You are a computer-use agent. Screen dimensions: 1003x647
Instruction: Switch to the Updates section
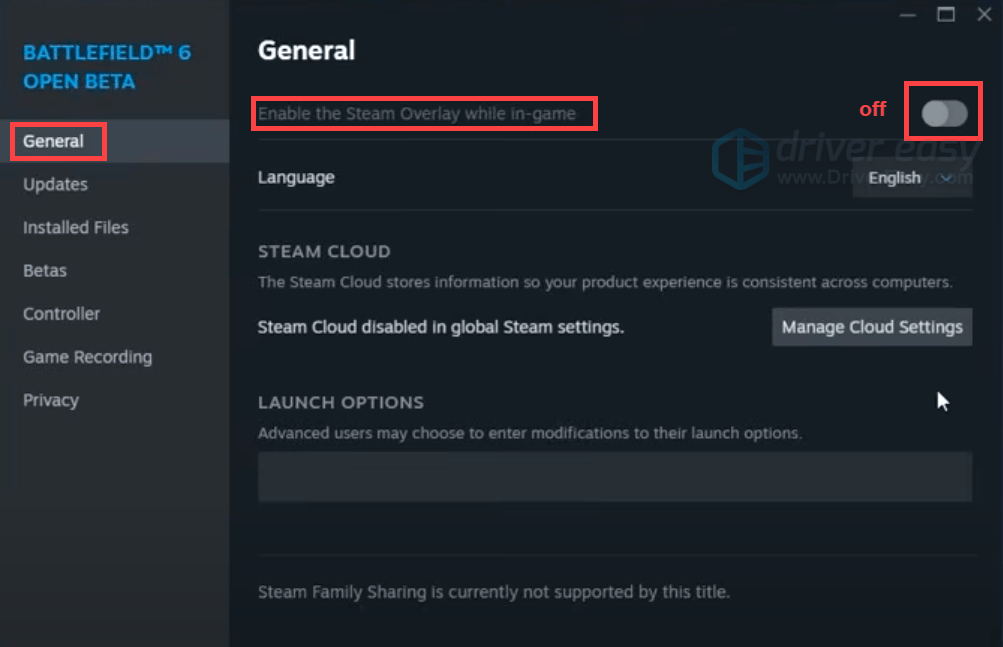pos(55,184)
